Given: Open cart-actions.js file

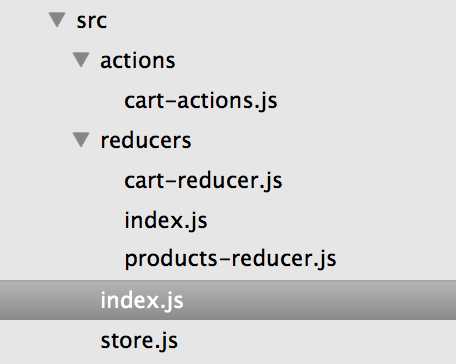Looking at the screenshot, I should [x=201, y=101].
